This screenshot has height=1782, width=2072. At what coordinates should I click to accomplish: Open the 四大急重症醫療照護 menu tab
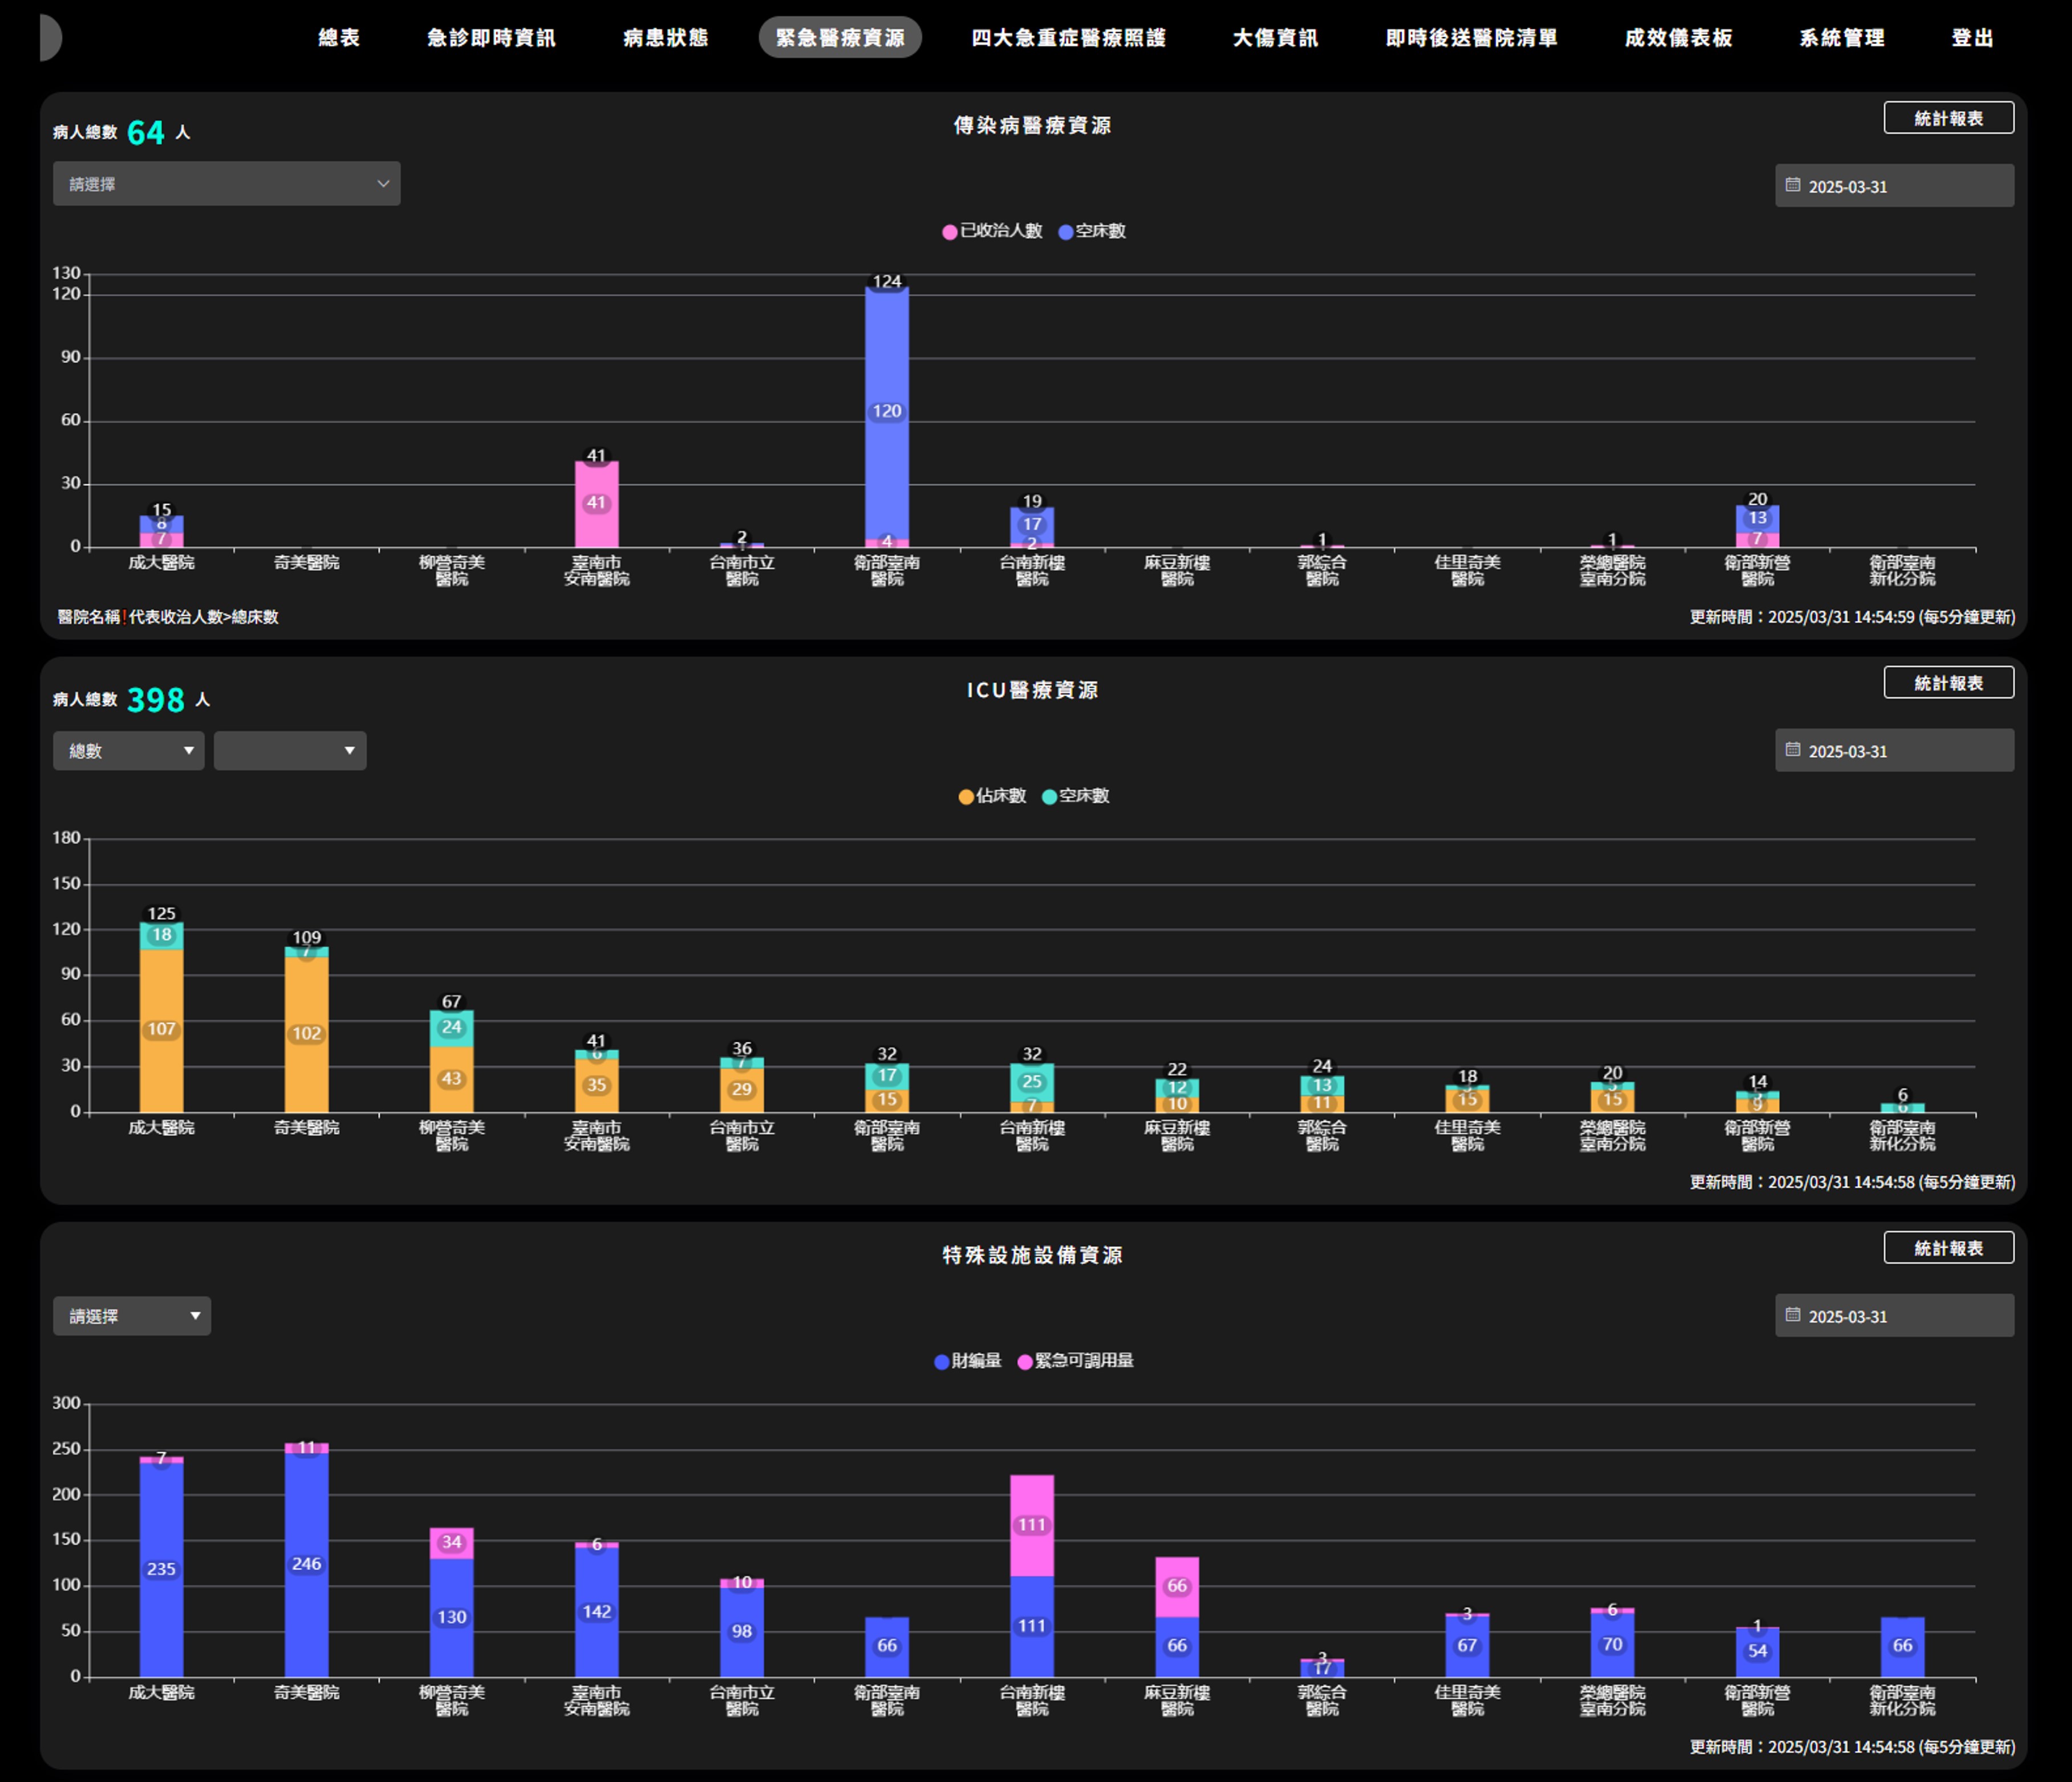[x=1068, y=38]
